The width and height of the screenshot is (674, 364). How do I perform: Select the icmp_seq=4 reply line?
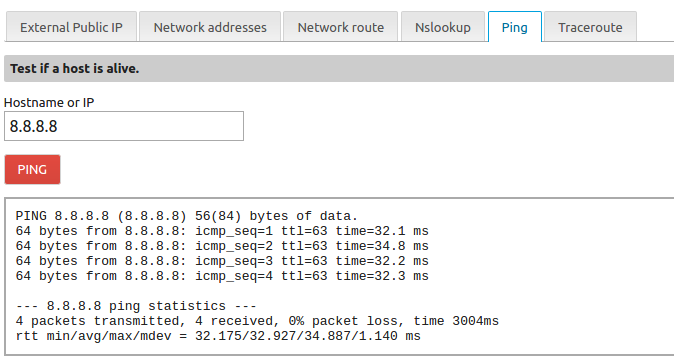222,276
